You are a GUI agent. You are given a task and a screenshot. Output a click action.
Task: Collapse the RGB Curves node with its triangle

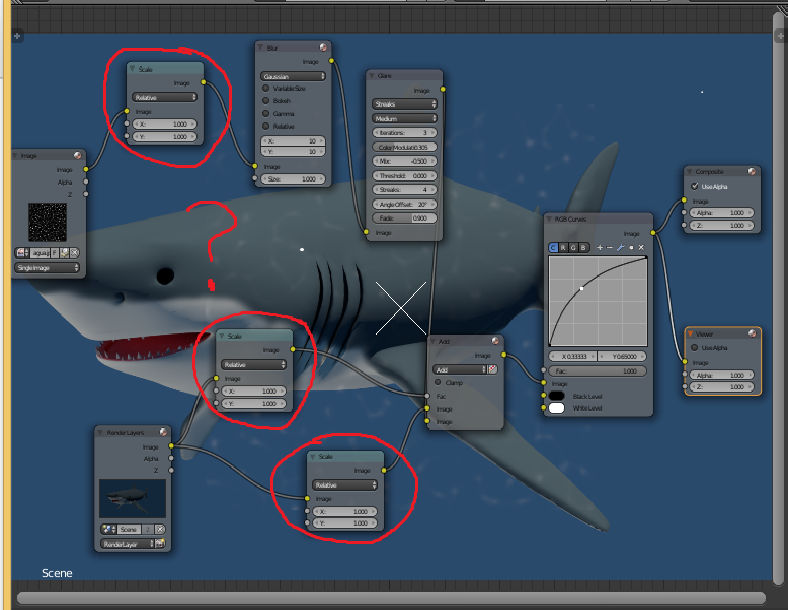coord(549,219)
